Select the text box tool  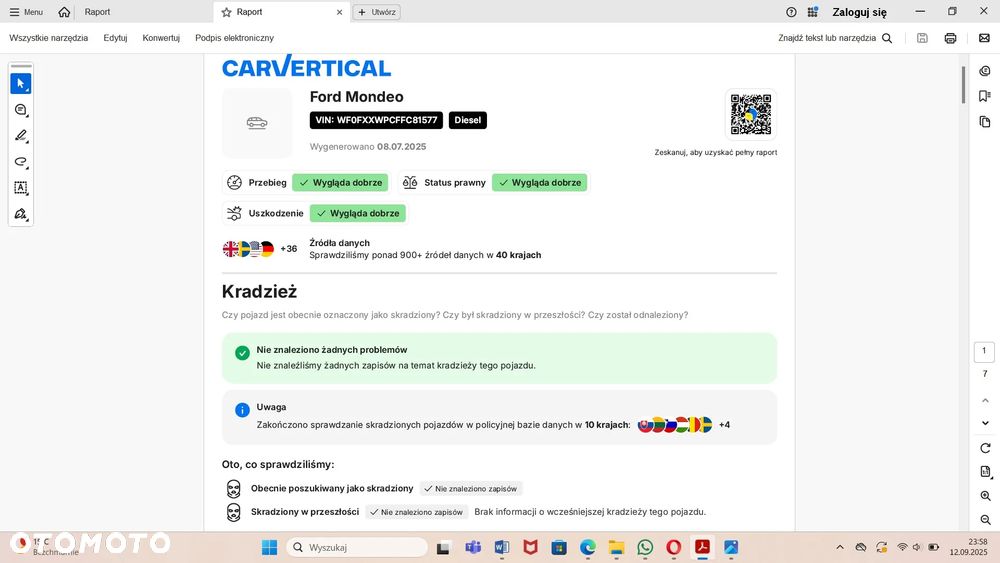(21, 187)
